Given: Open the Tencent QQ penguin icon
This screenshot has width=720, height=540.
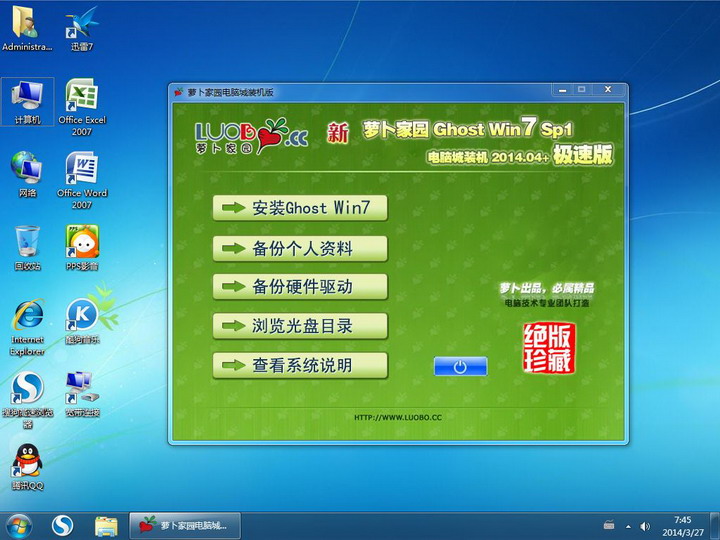Looking at the screenshot, I should click(28, 467).
